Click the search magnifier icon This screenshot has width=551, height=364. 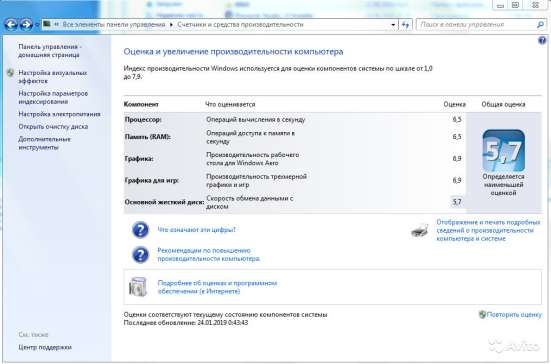click(x=540, y=25)
